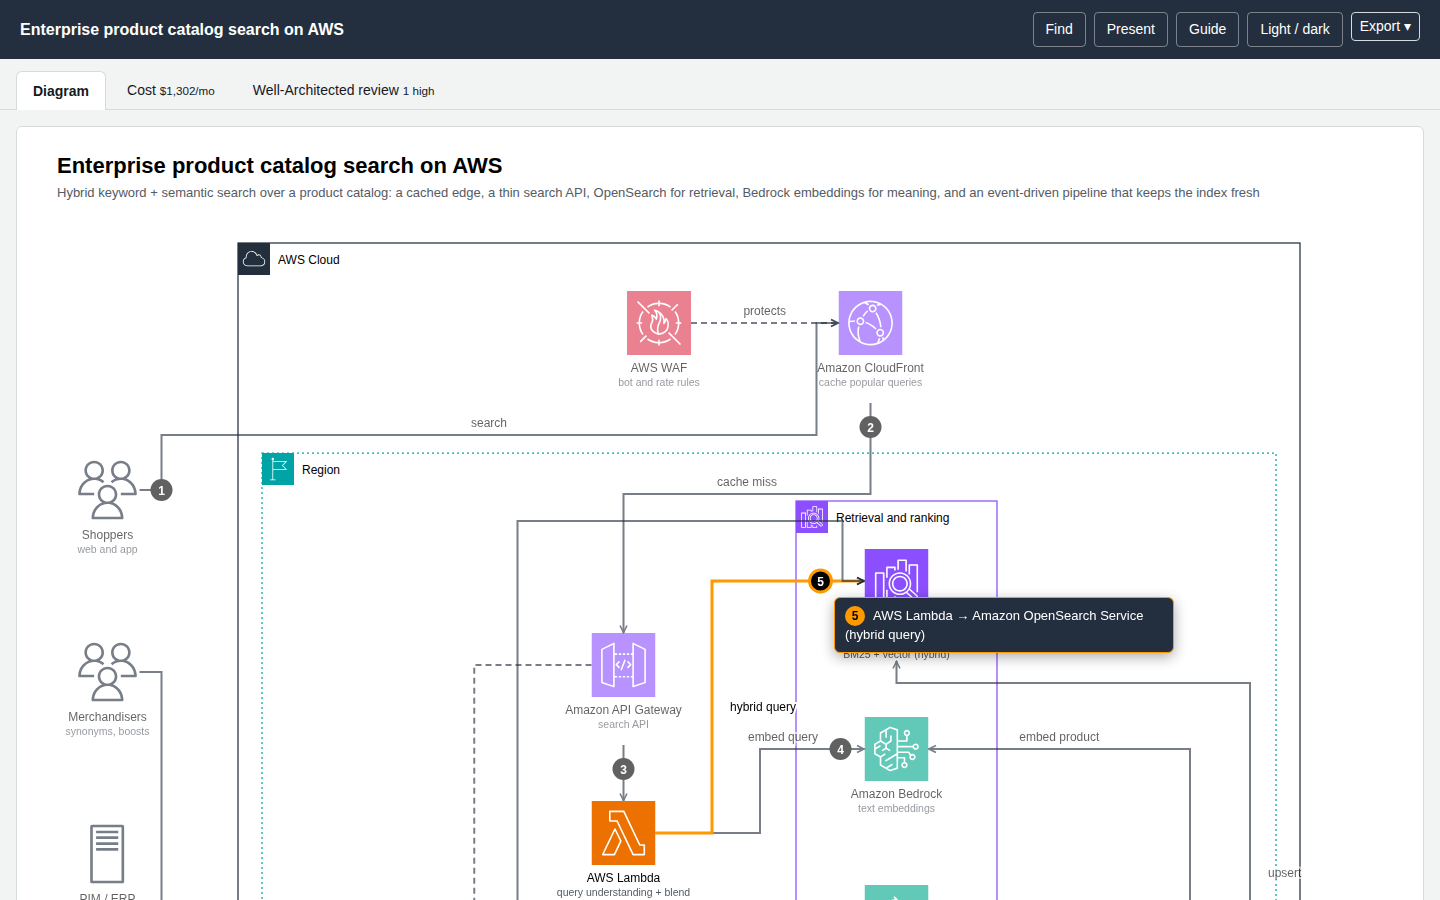Image resolution: width=1440 pixels, height=900 pixels.
Task: Click the Retrieval and ranking group icon
Action: [812, 517]
